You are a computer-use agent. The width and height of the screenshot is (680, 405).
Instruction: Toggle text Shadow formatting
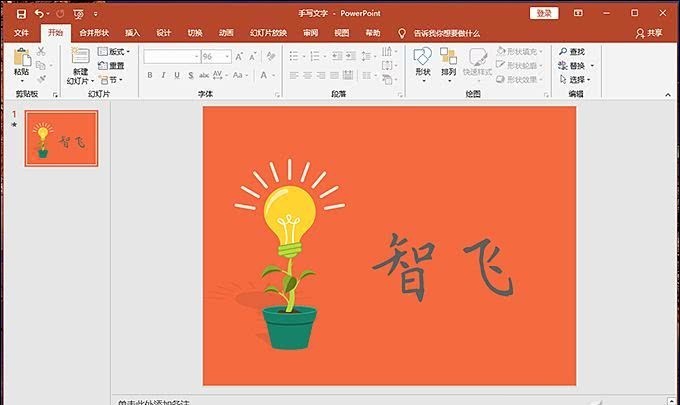pyautogui.click(x=191, y=75)
